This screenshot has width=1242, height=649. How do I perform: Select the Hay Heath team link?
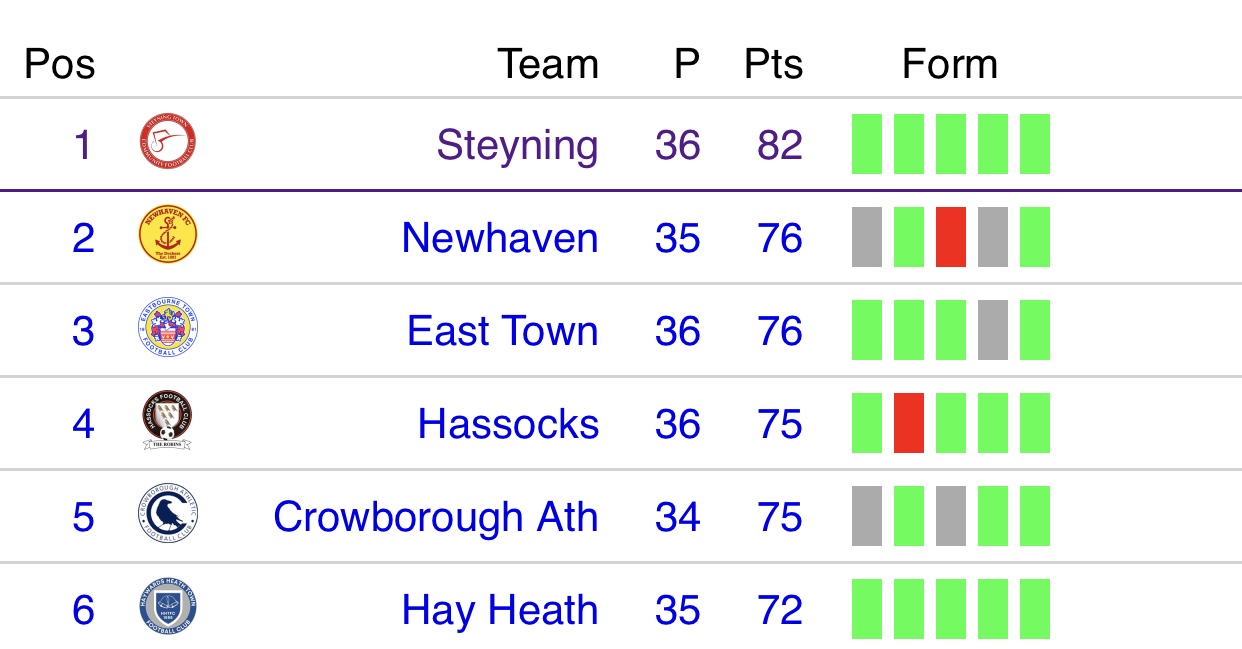click(500, 610)
